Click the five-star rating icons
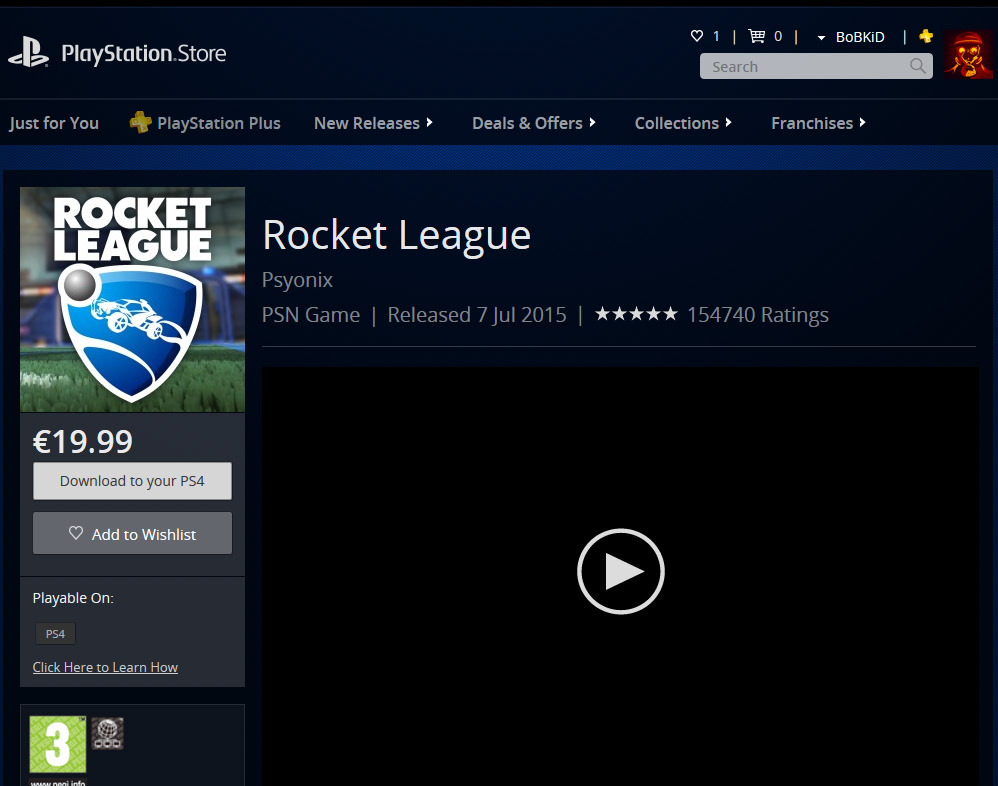Image resolution: width=998 pixels, height=786 pixels. [636, 314]
